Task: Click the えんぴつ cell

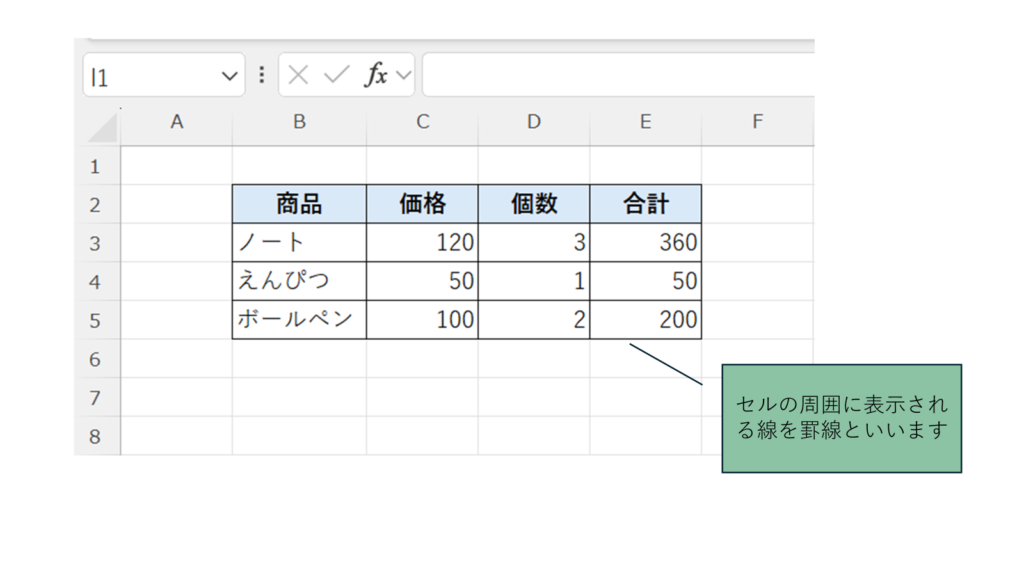Action: [299, 282]
